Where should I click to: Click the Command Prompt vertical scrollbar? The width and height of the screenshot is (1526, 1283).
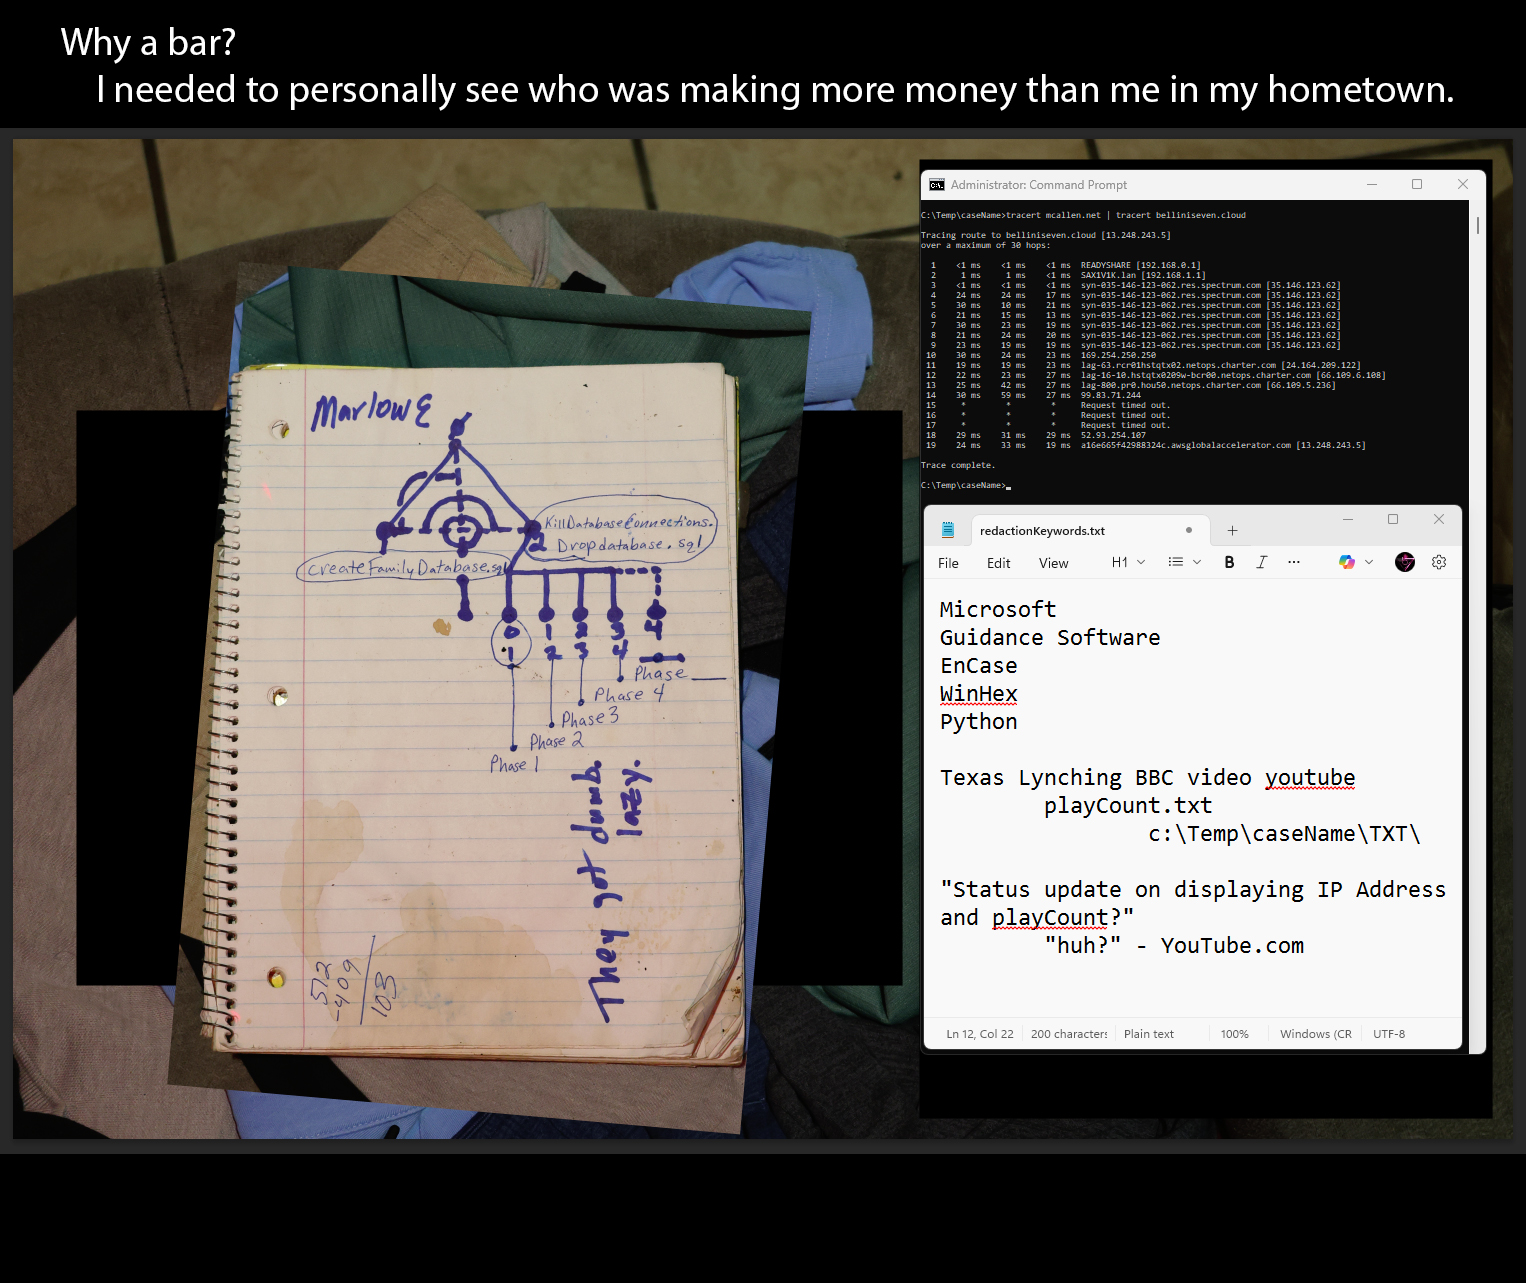[1477, 226]
